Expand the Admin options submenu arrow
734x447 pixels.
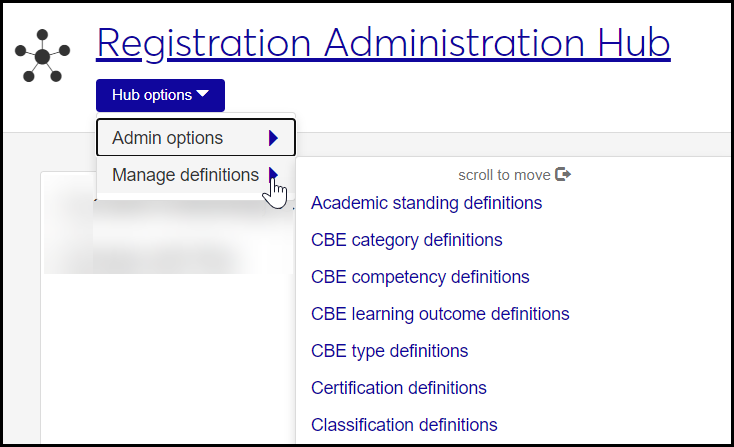272,138
